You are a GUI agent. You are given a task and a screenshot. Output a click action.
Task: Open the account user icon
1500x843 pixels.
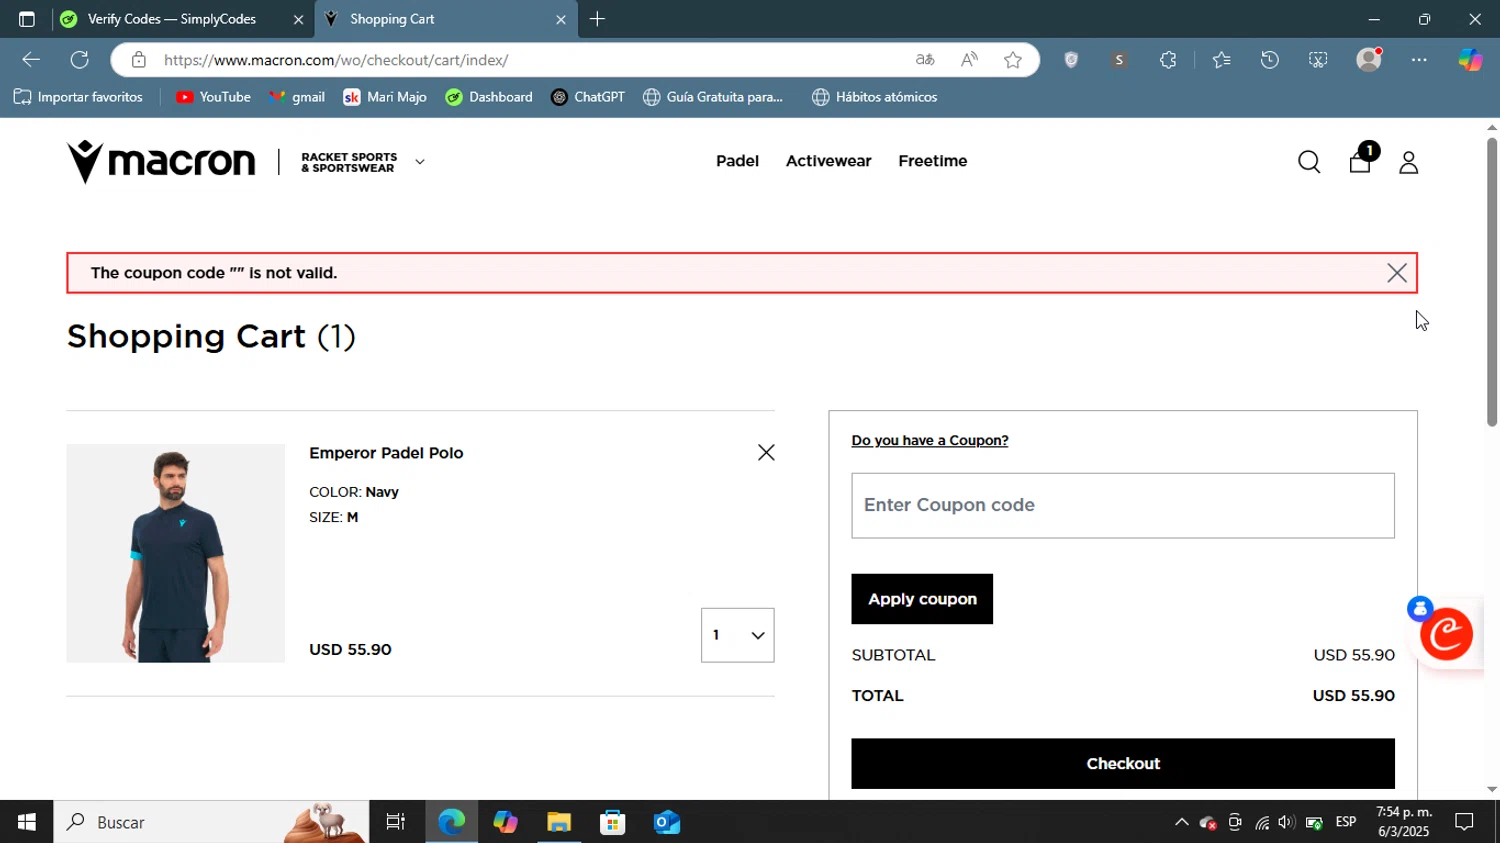[1408, 162]
